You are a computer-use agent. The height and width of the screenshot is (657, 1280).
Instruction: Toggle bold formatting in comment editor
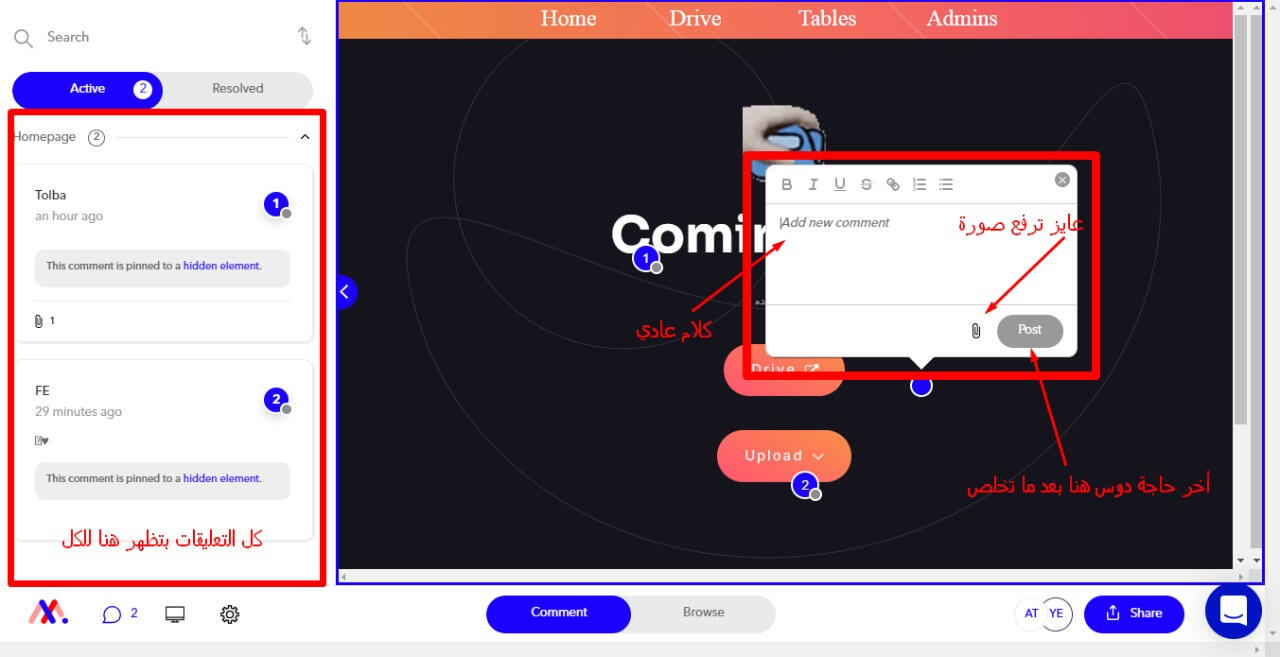click(x=787, y=184)
